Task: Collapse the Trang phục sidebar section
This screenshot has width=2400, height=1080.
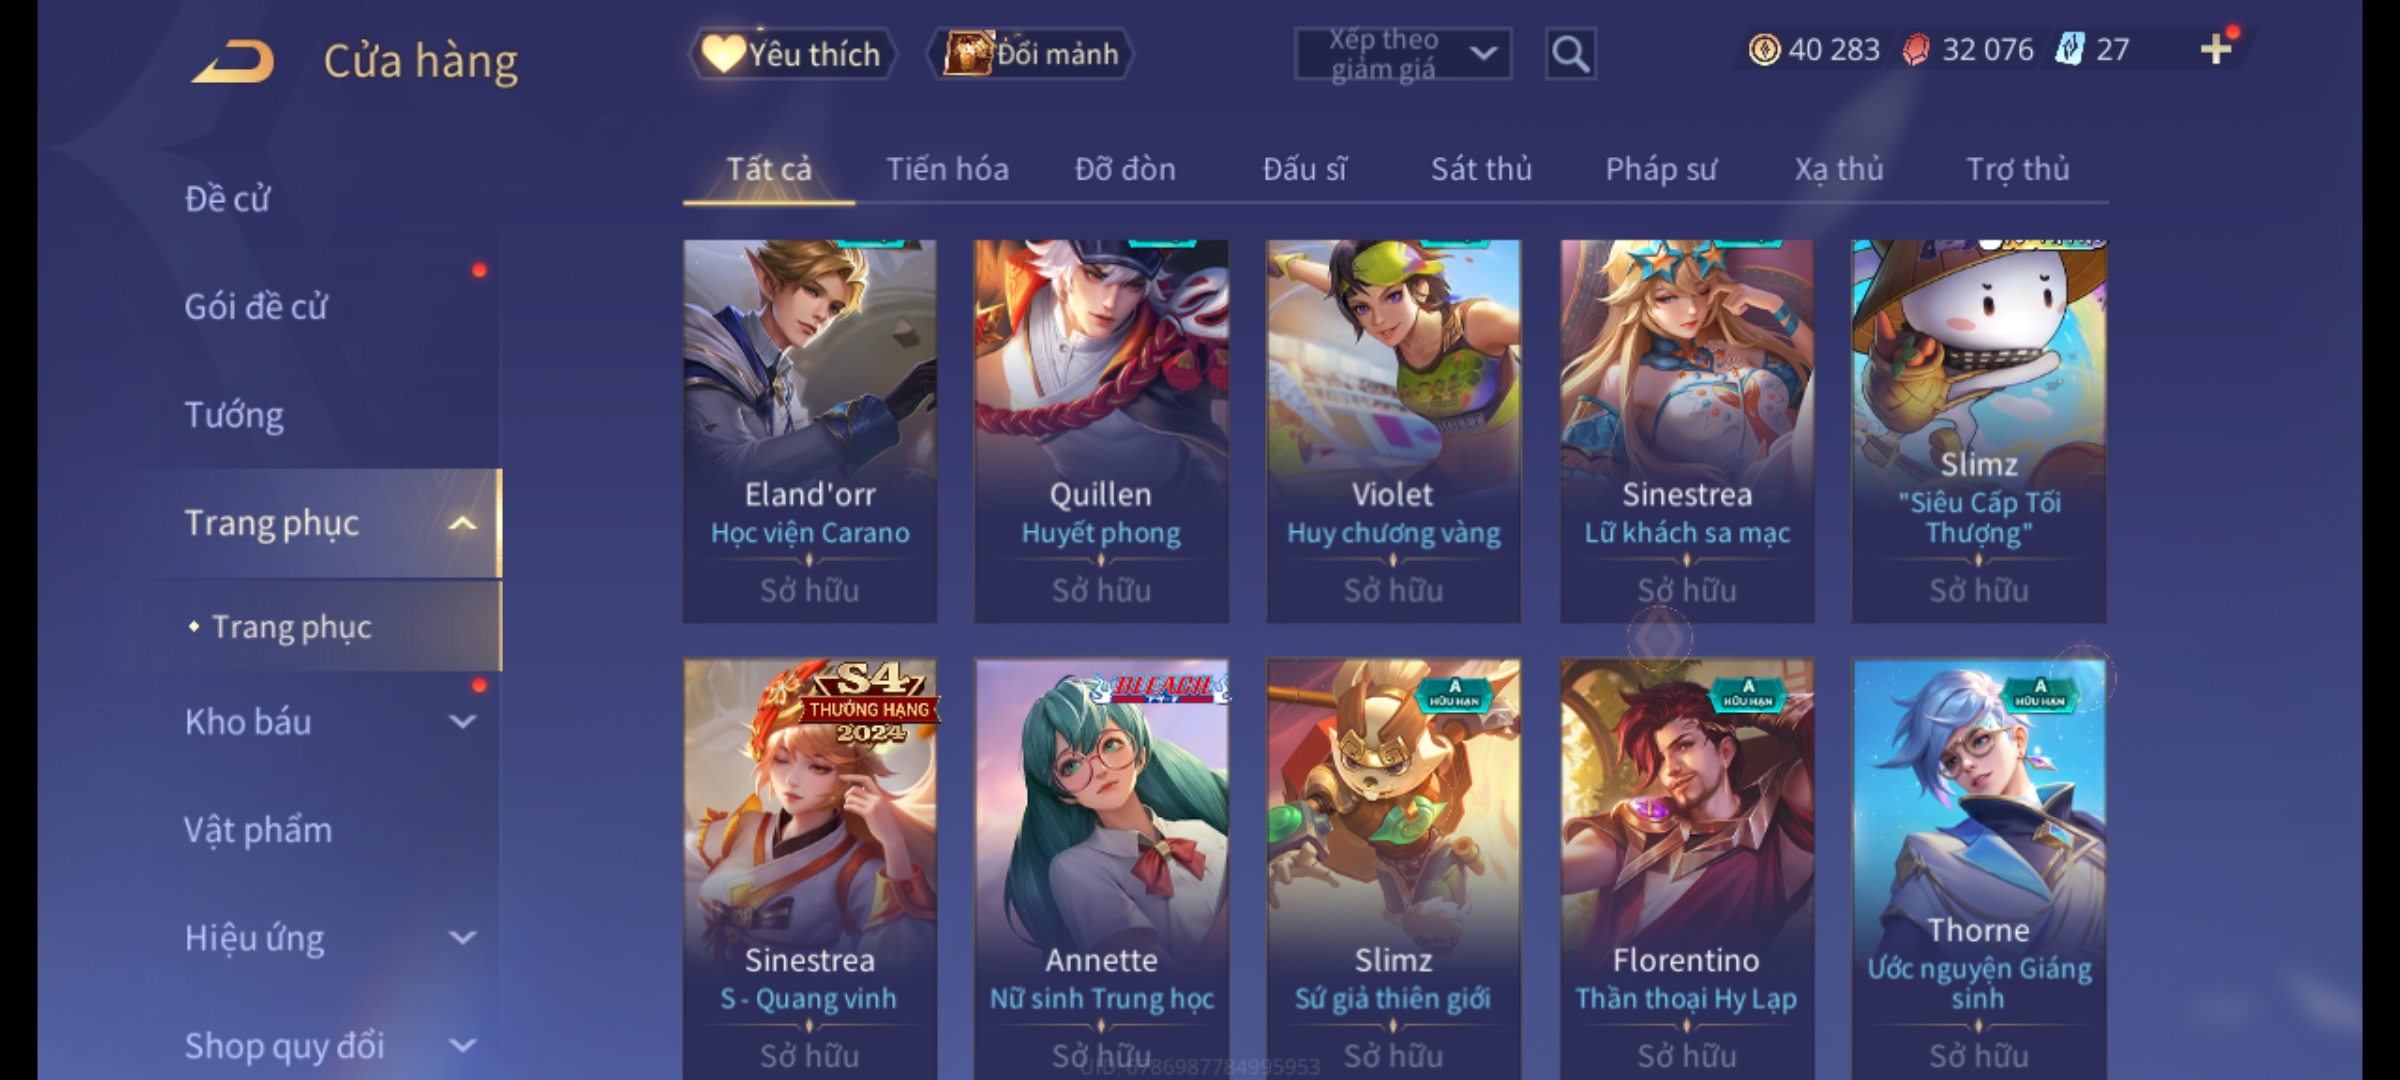Action: click(x=462, y=523)
